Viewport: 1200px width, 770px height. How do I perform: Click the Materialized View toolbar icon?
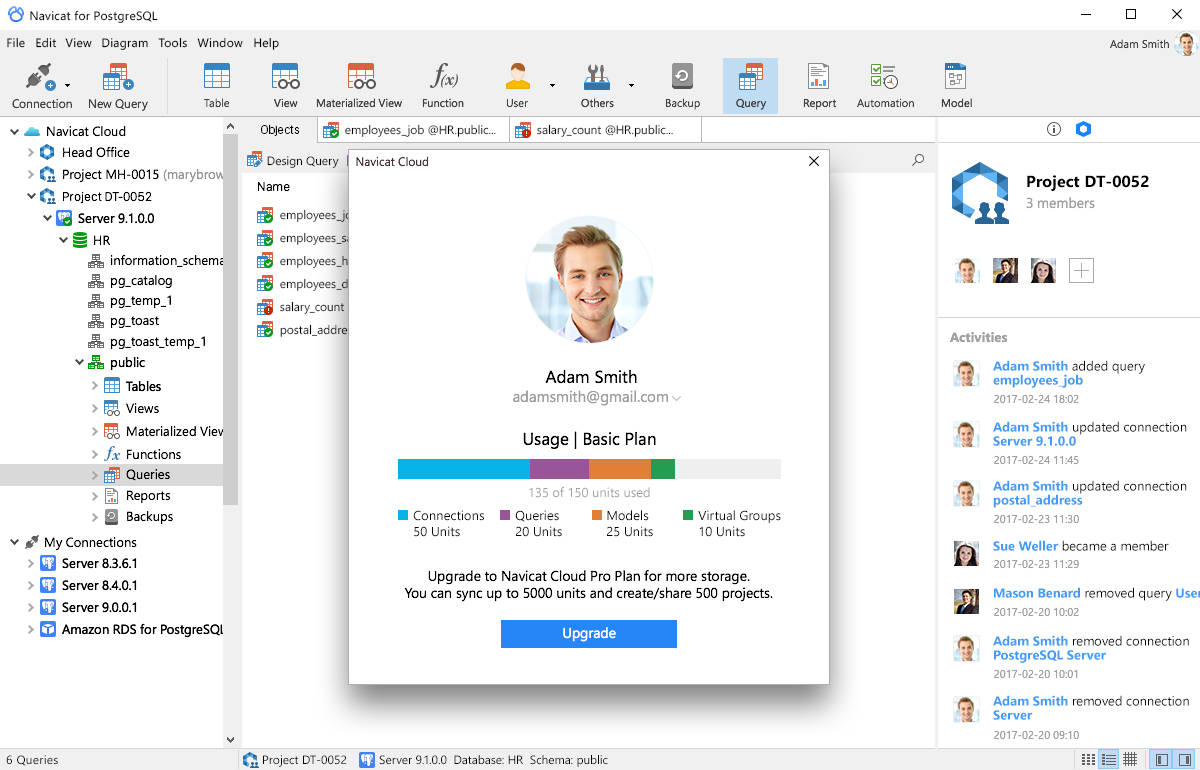pos(359,86)
